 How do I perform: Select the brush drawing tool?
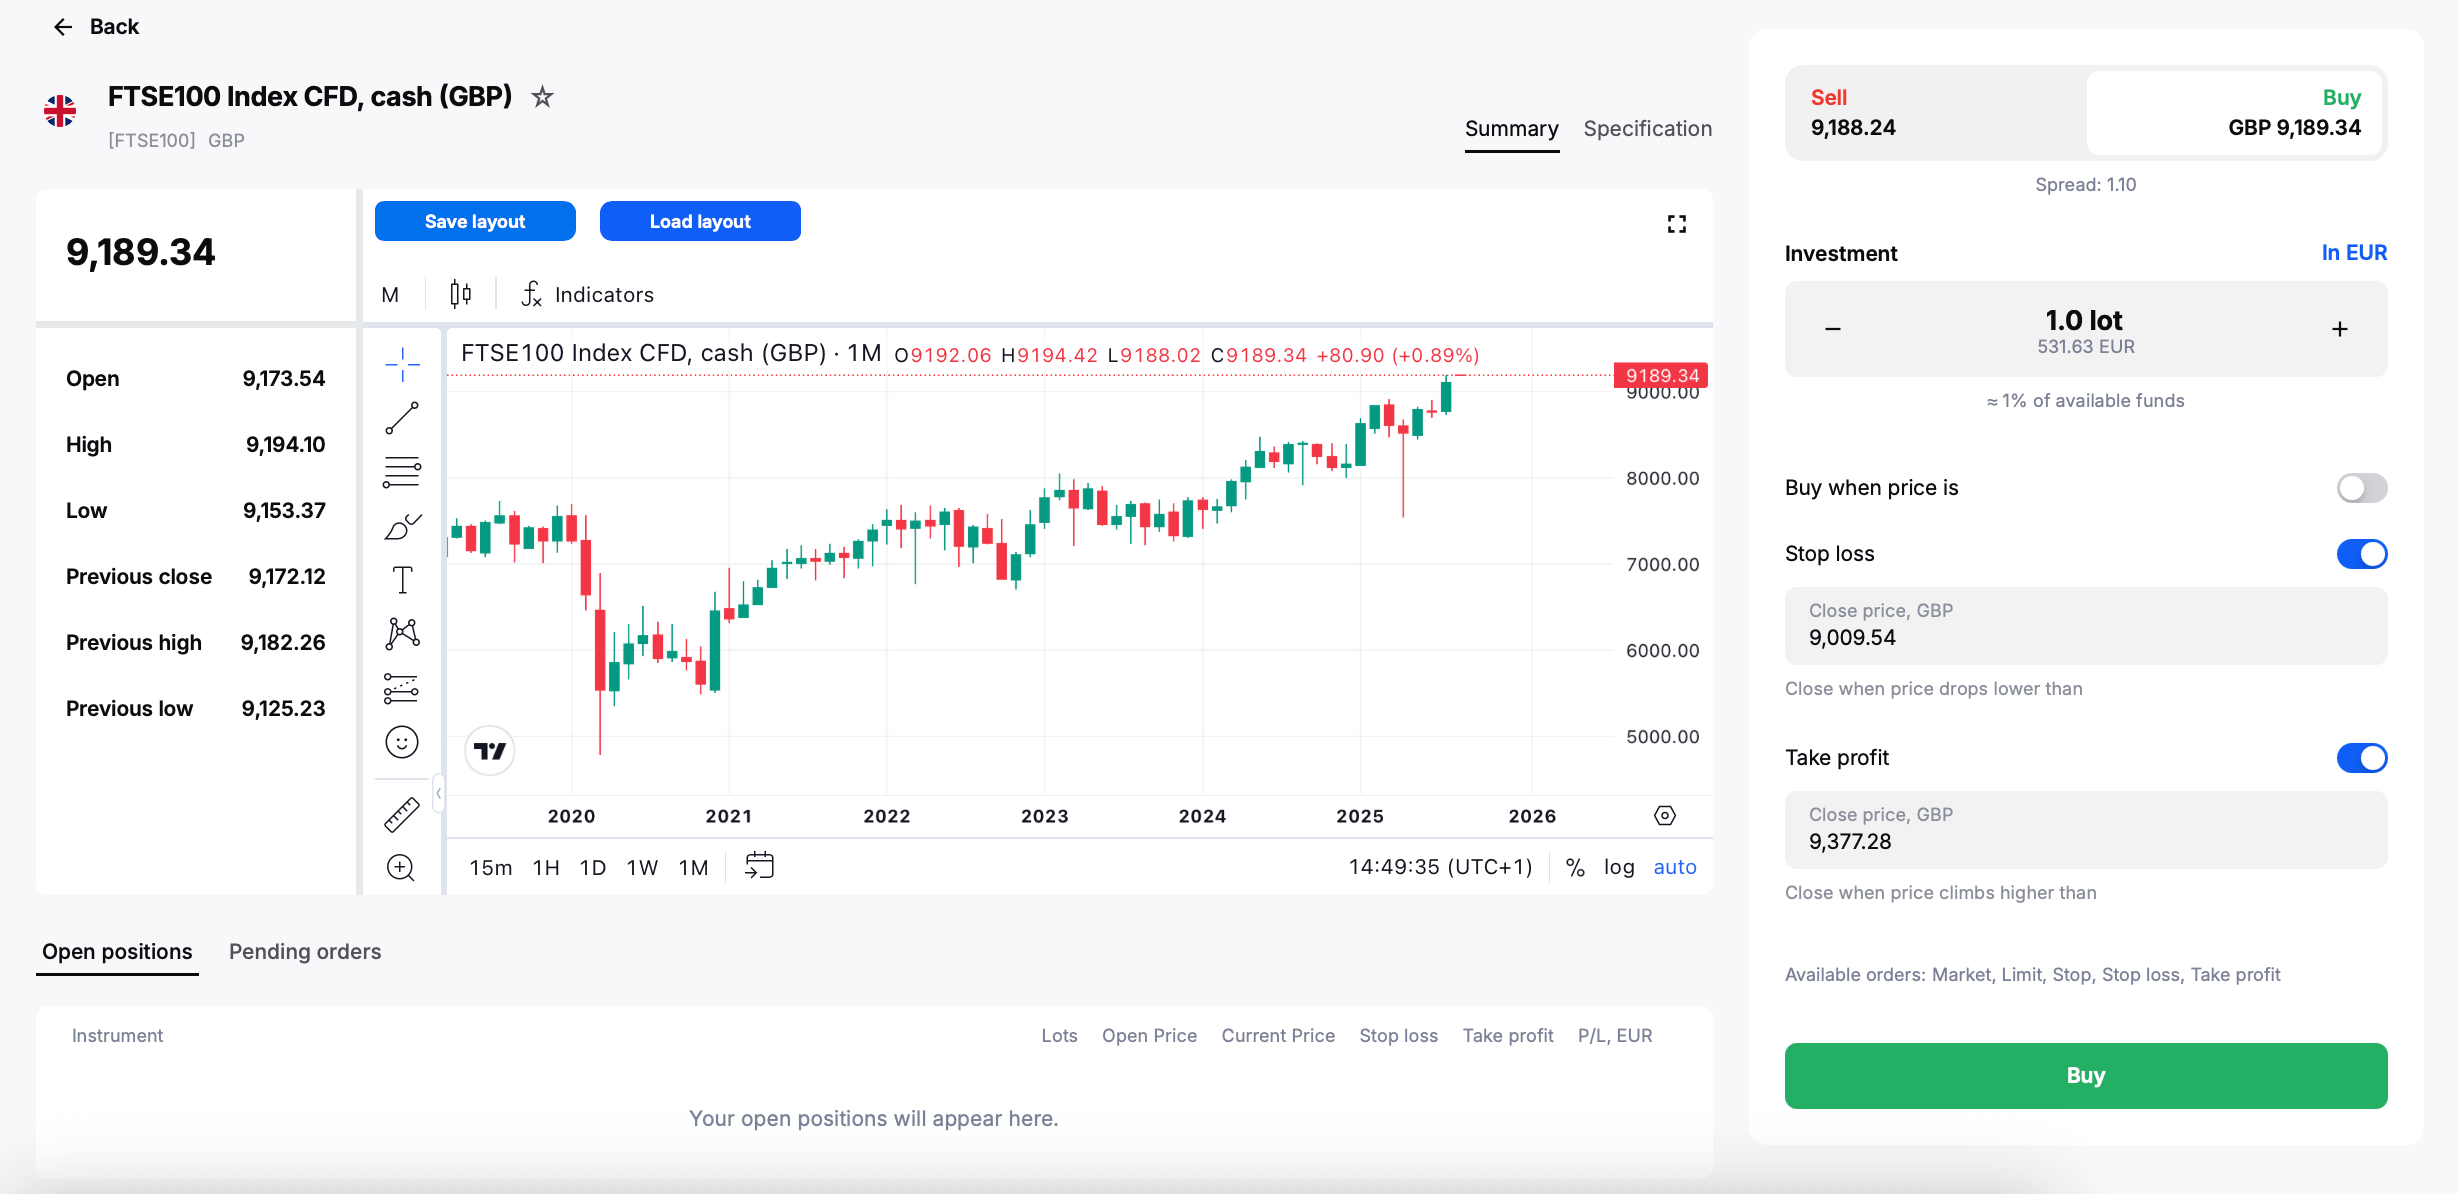pos(402,526)
